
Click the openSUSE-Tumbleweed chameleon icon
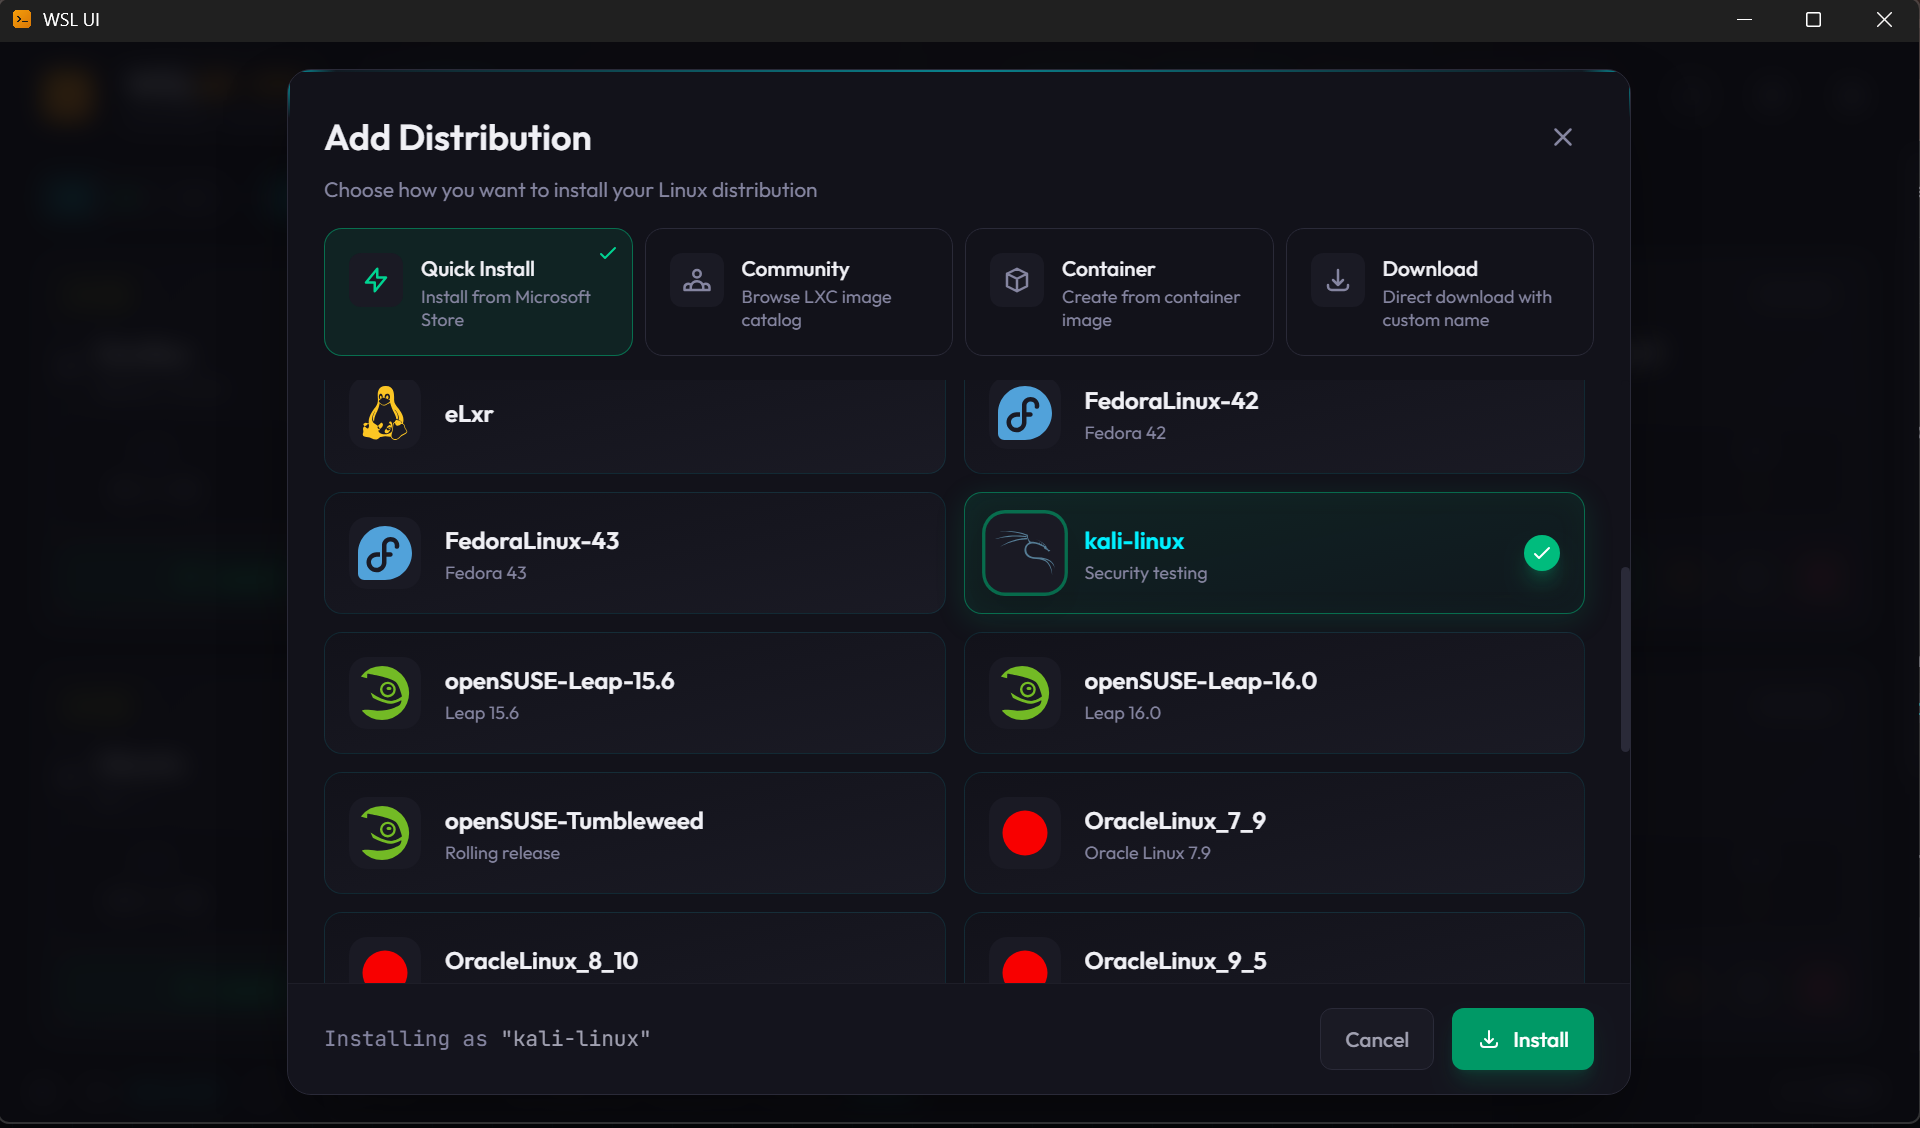(x=385, y=833)
